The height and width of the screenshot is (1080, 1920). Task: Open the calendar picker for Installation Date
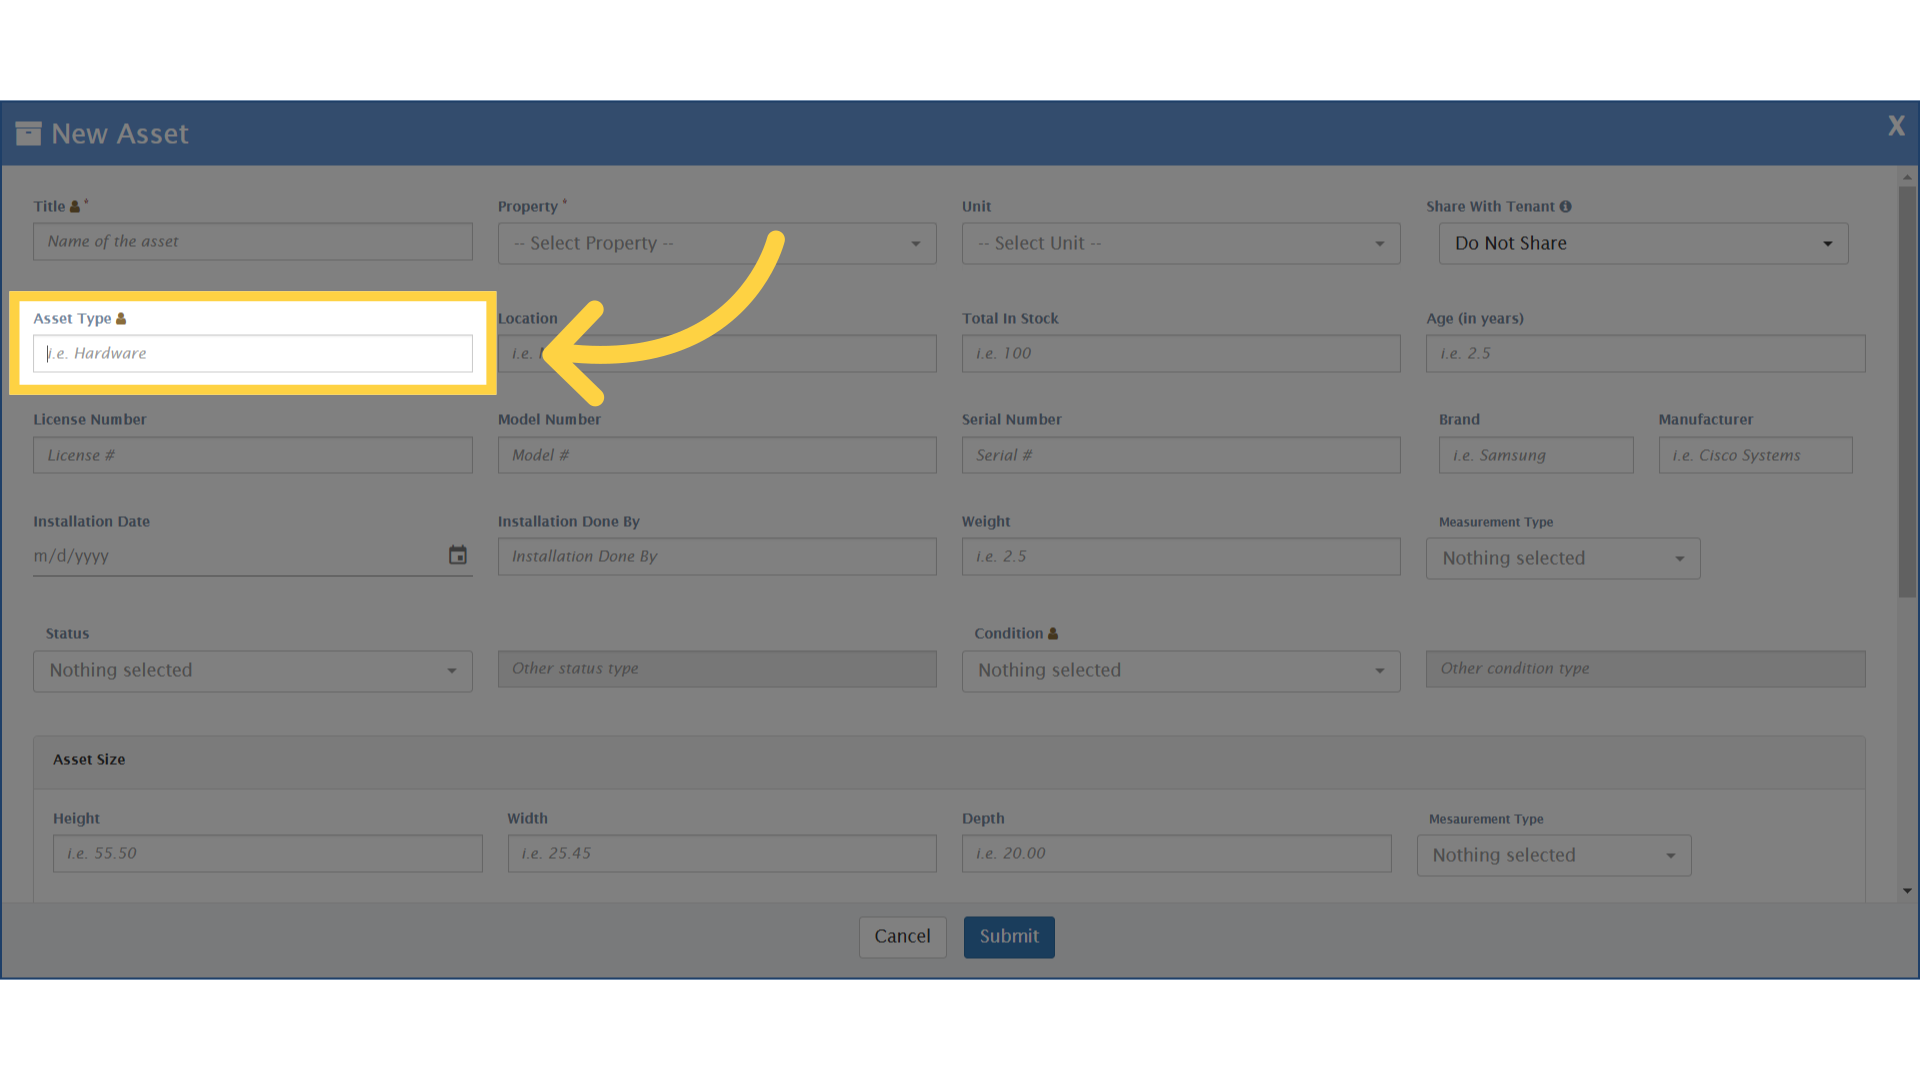(458, 555)
